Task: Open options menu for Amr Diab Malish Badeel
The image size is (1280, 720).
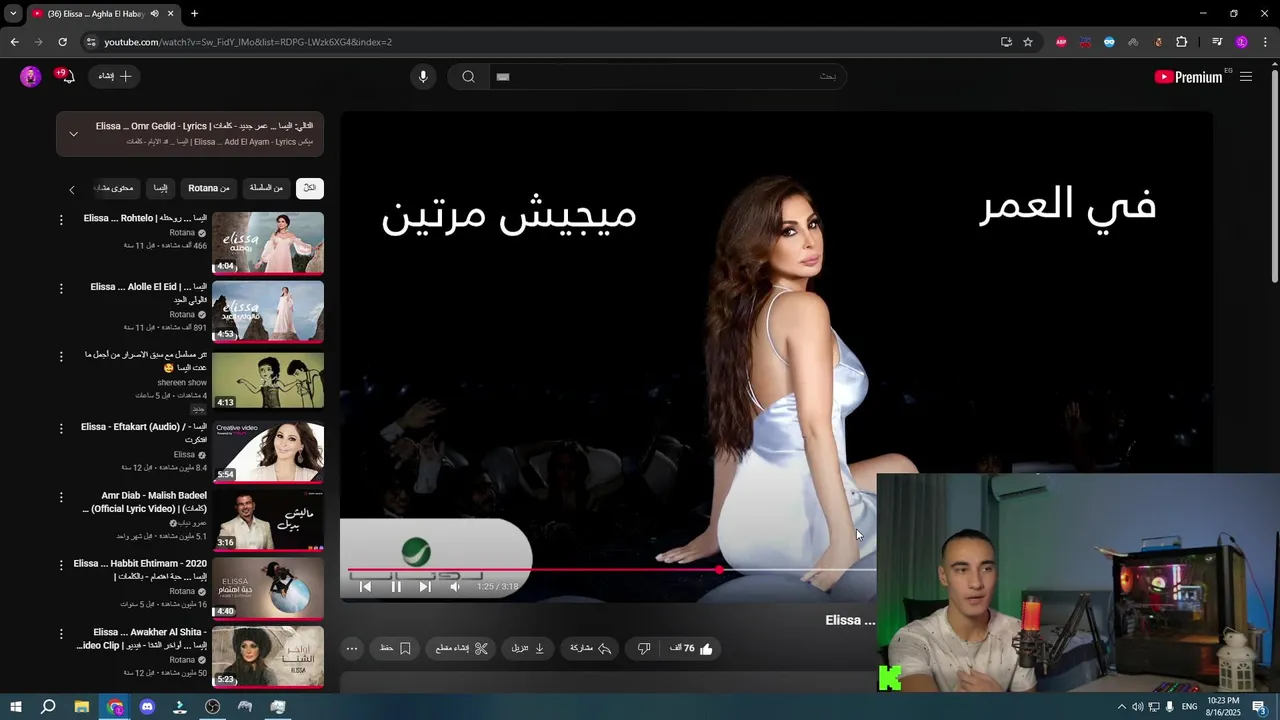Action: 61,497
